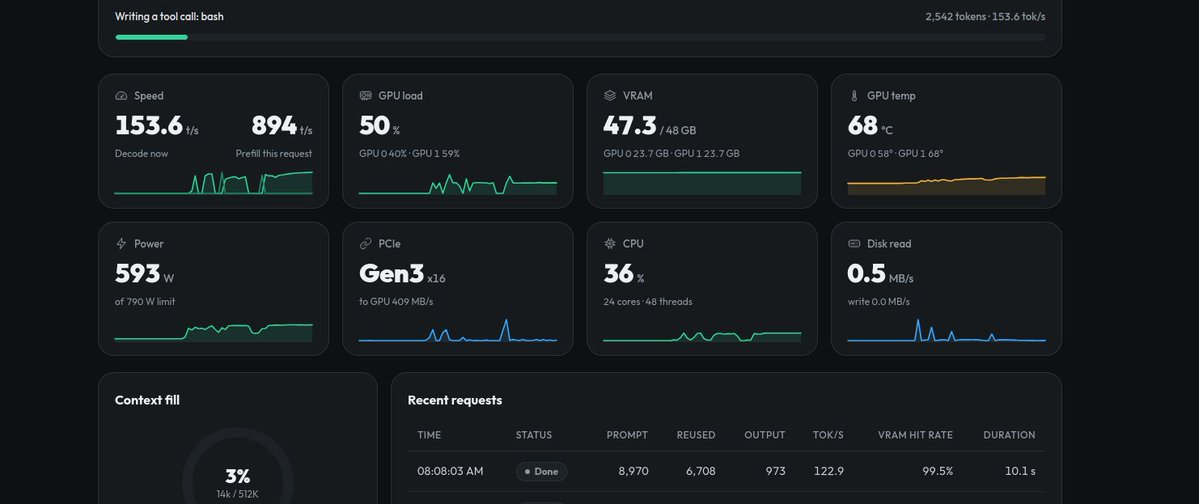Click the DURATION column header
Viewport: 1199px width, 504px height.
(1009, 434)
